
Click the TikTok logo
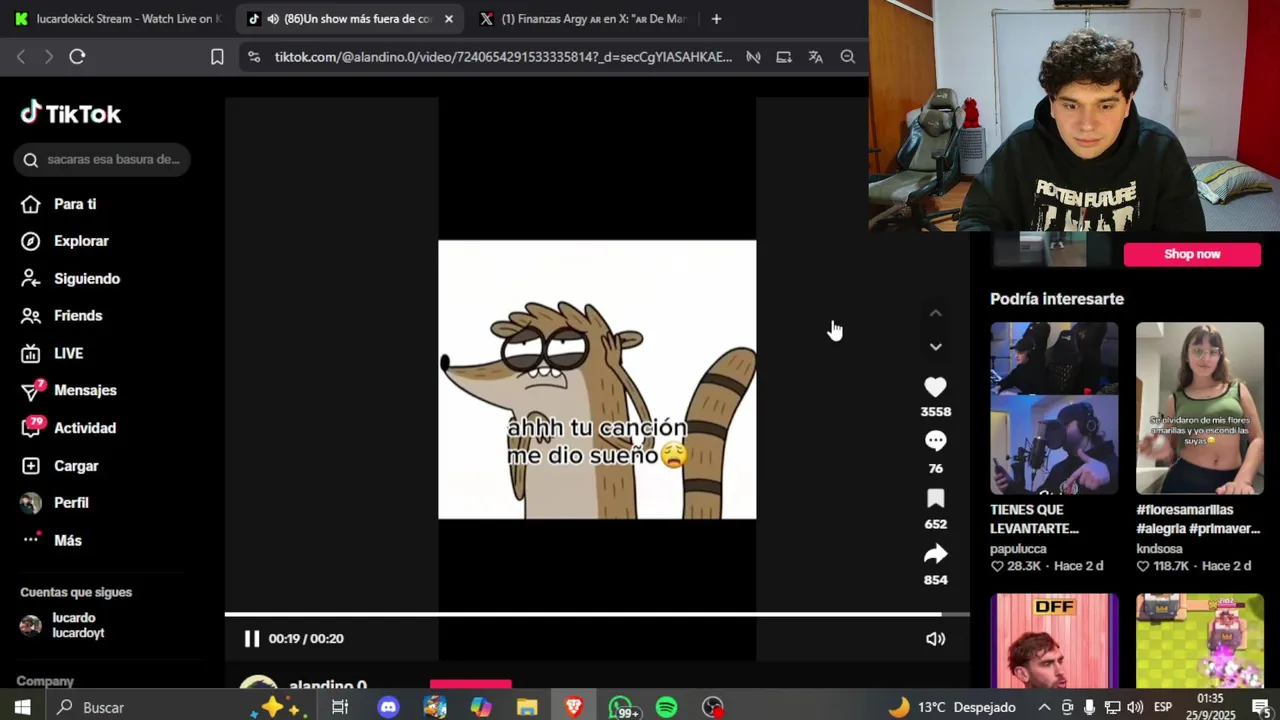tap(70, 113)
